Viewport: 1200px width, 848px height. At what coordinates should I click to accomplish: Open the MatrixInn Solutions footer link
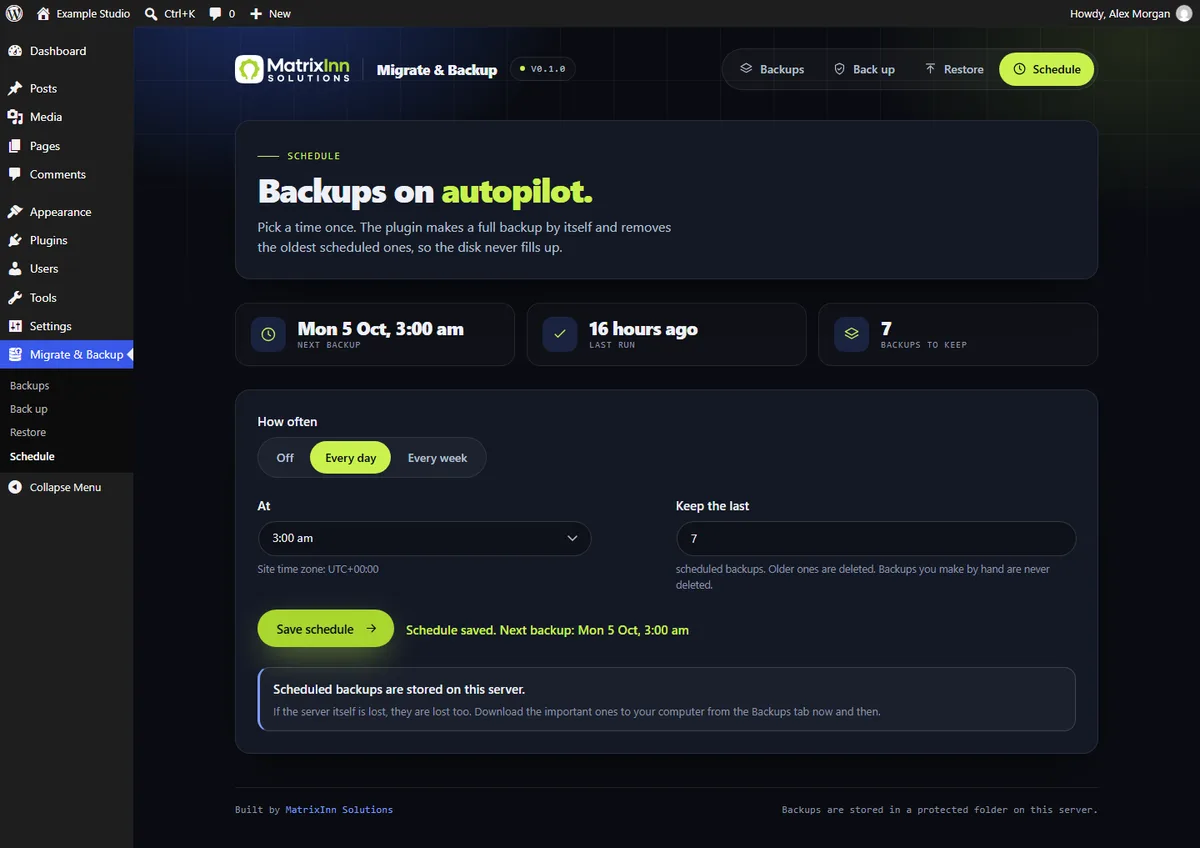tap(339, 810)
